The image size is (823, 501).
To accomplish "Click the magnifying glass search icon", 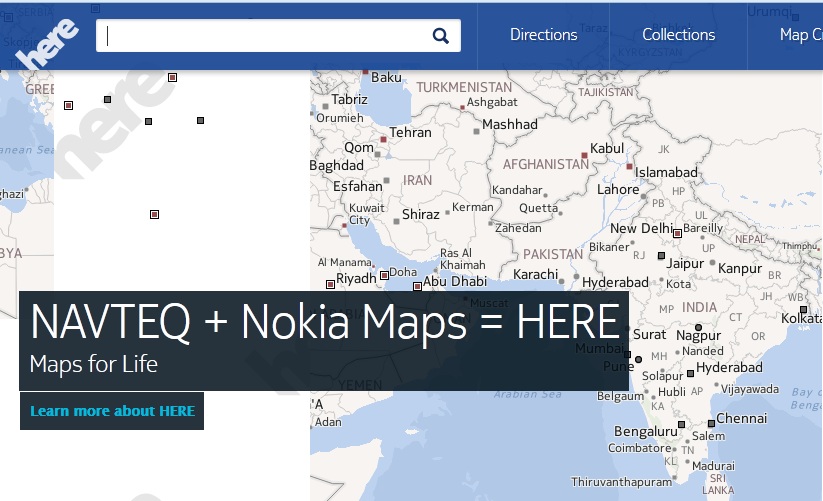I will coord(441,36).
